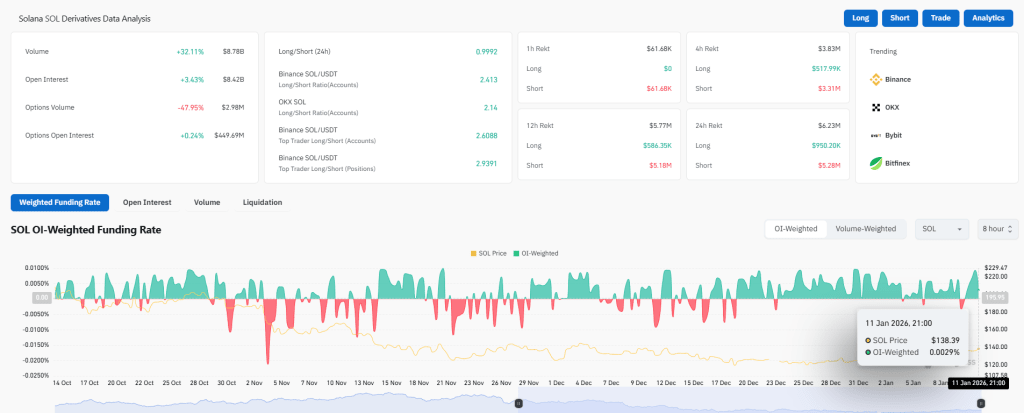
Task: Click the Short button
Action: tap(900, 18)
